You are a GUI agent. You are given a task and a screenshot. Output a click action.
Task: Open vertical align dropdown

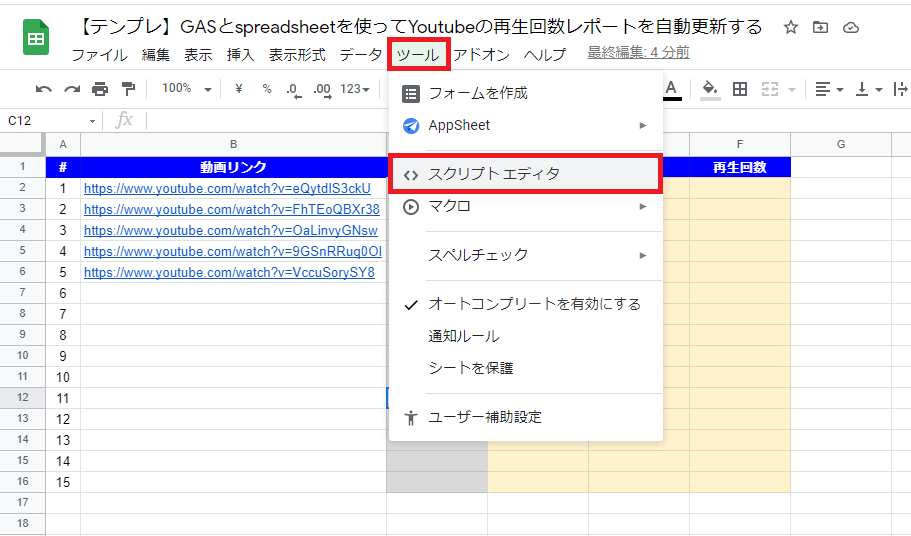869,89
